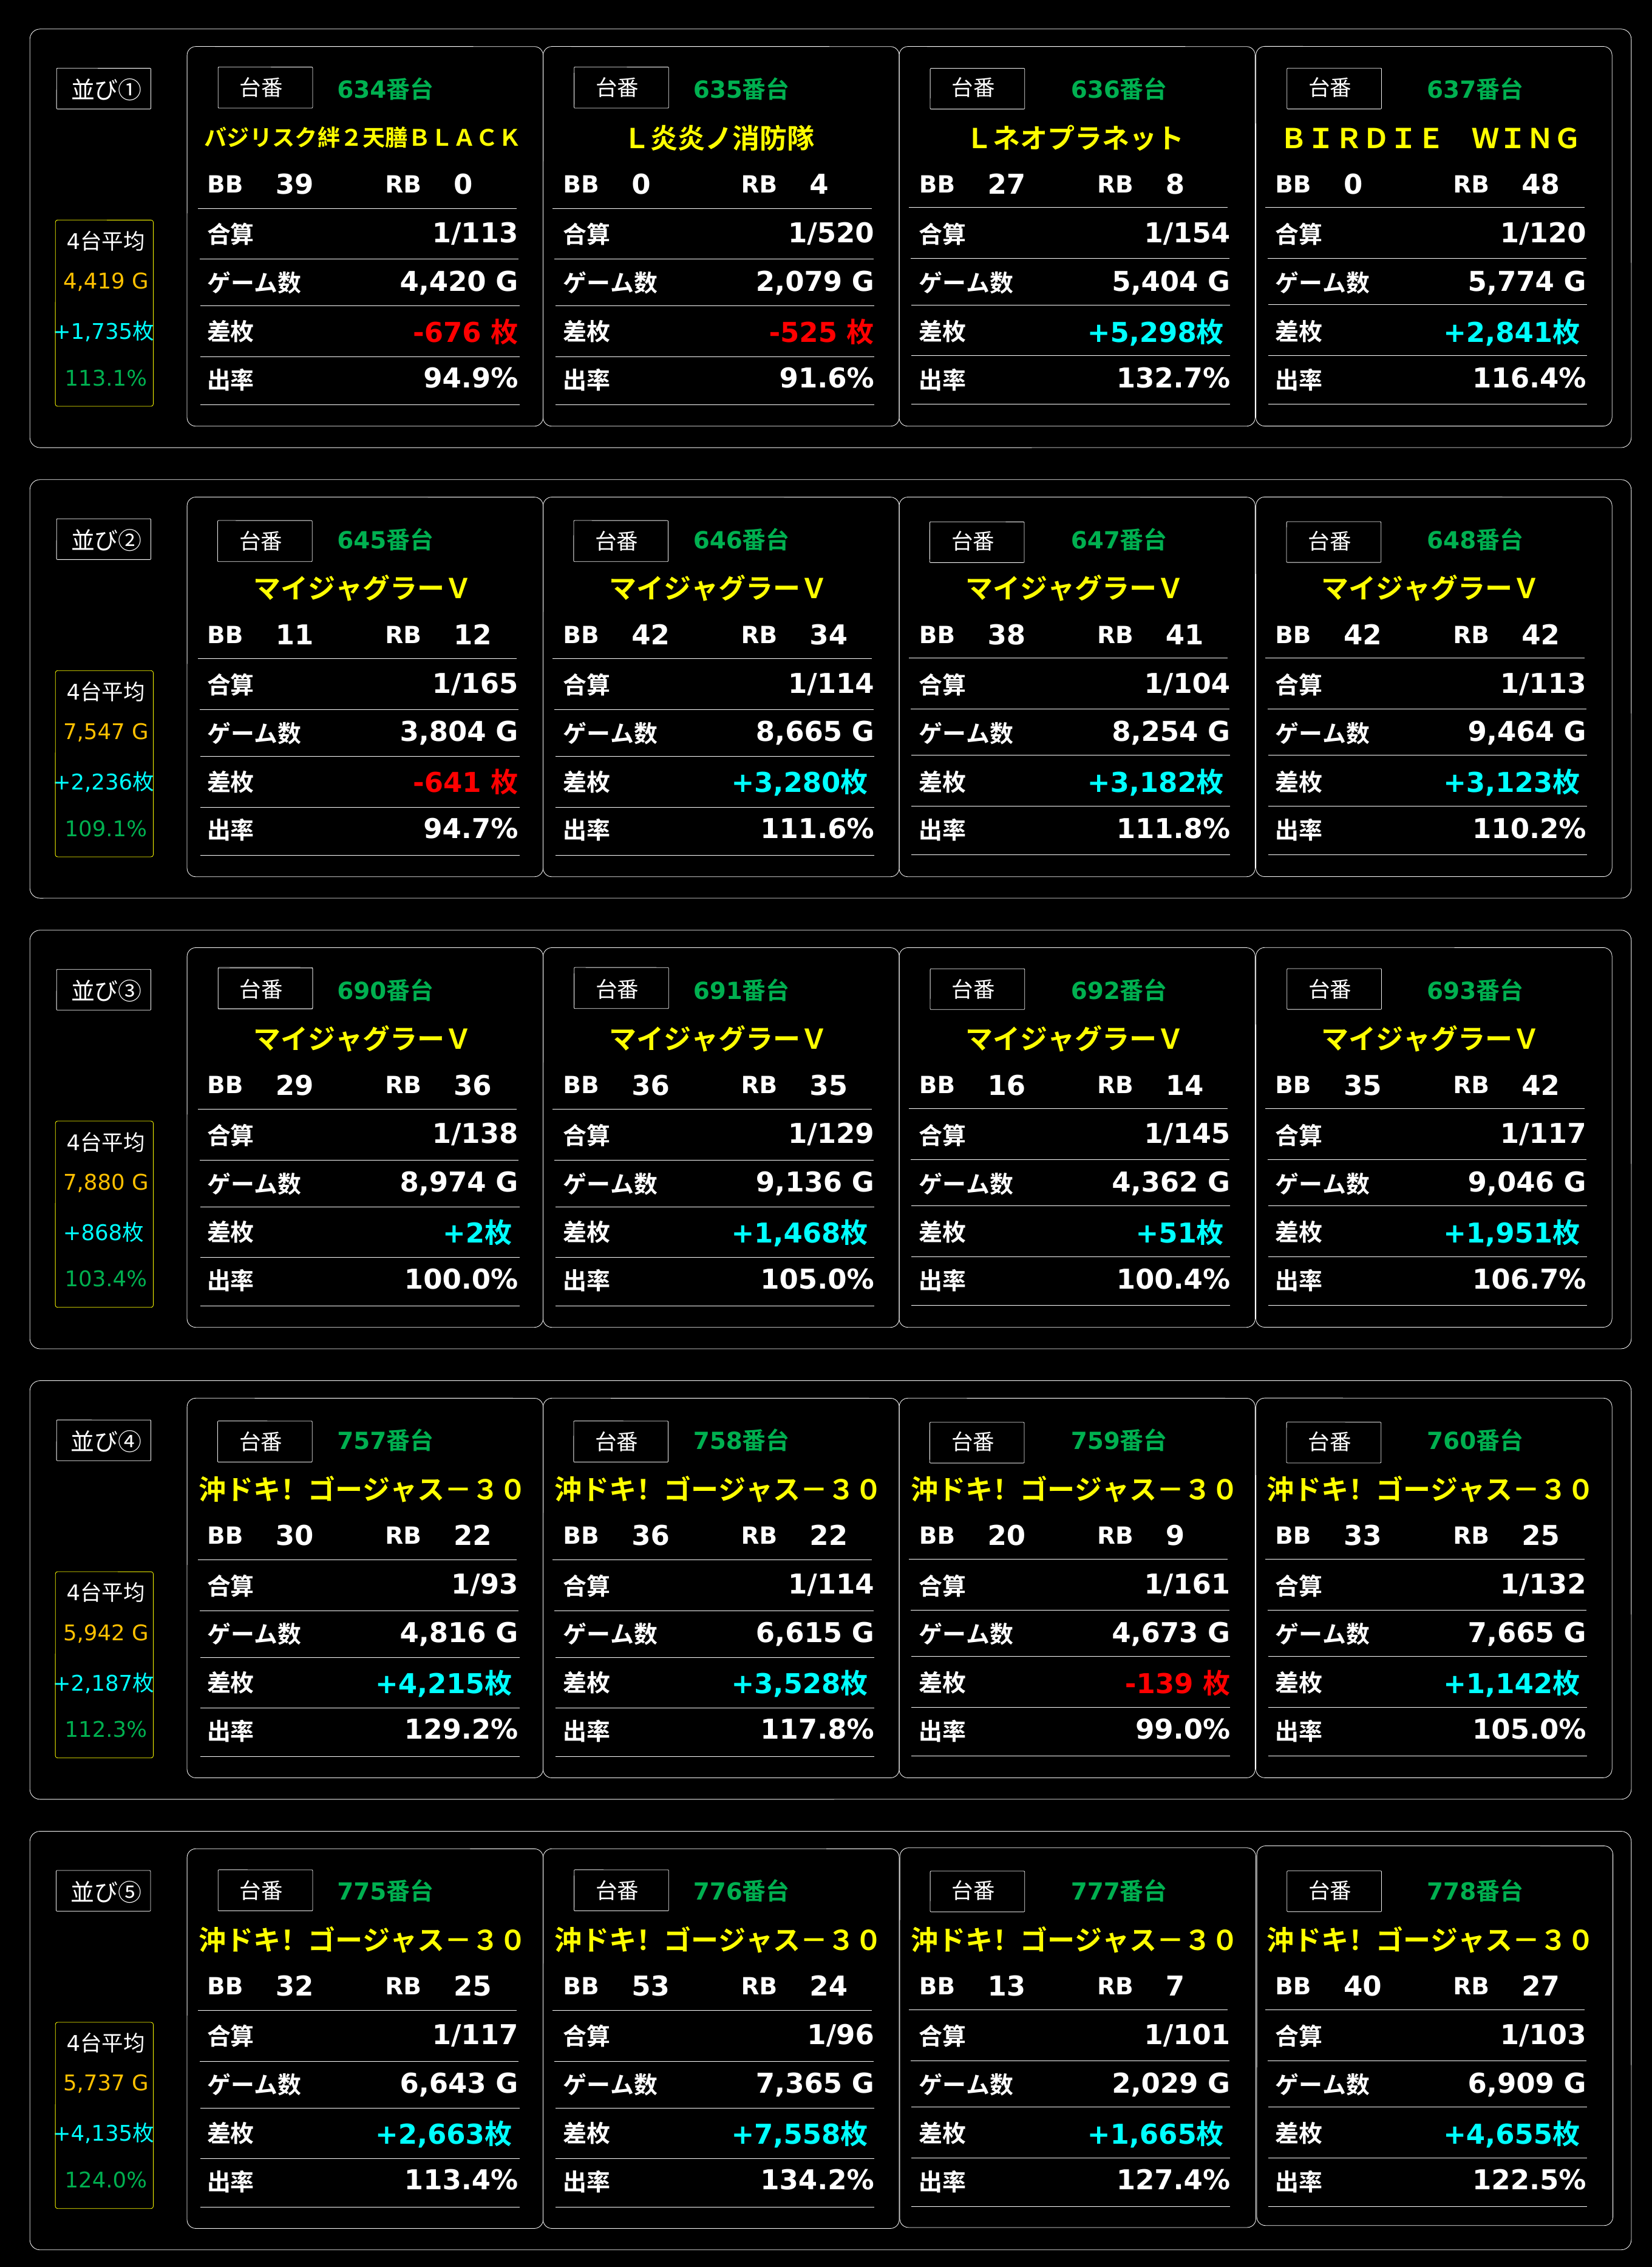Click the マイジャグラーV title under 645番台
Screen dimensions: 1652x2267
tap(361, 588)
